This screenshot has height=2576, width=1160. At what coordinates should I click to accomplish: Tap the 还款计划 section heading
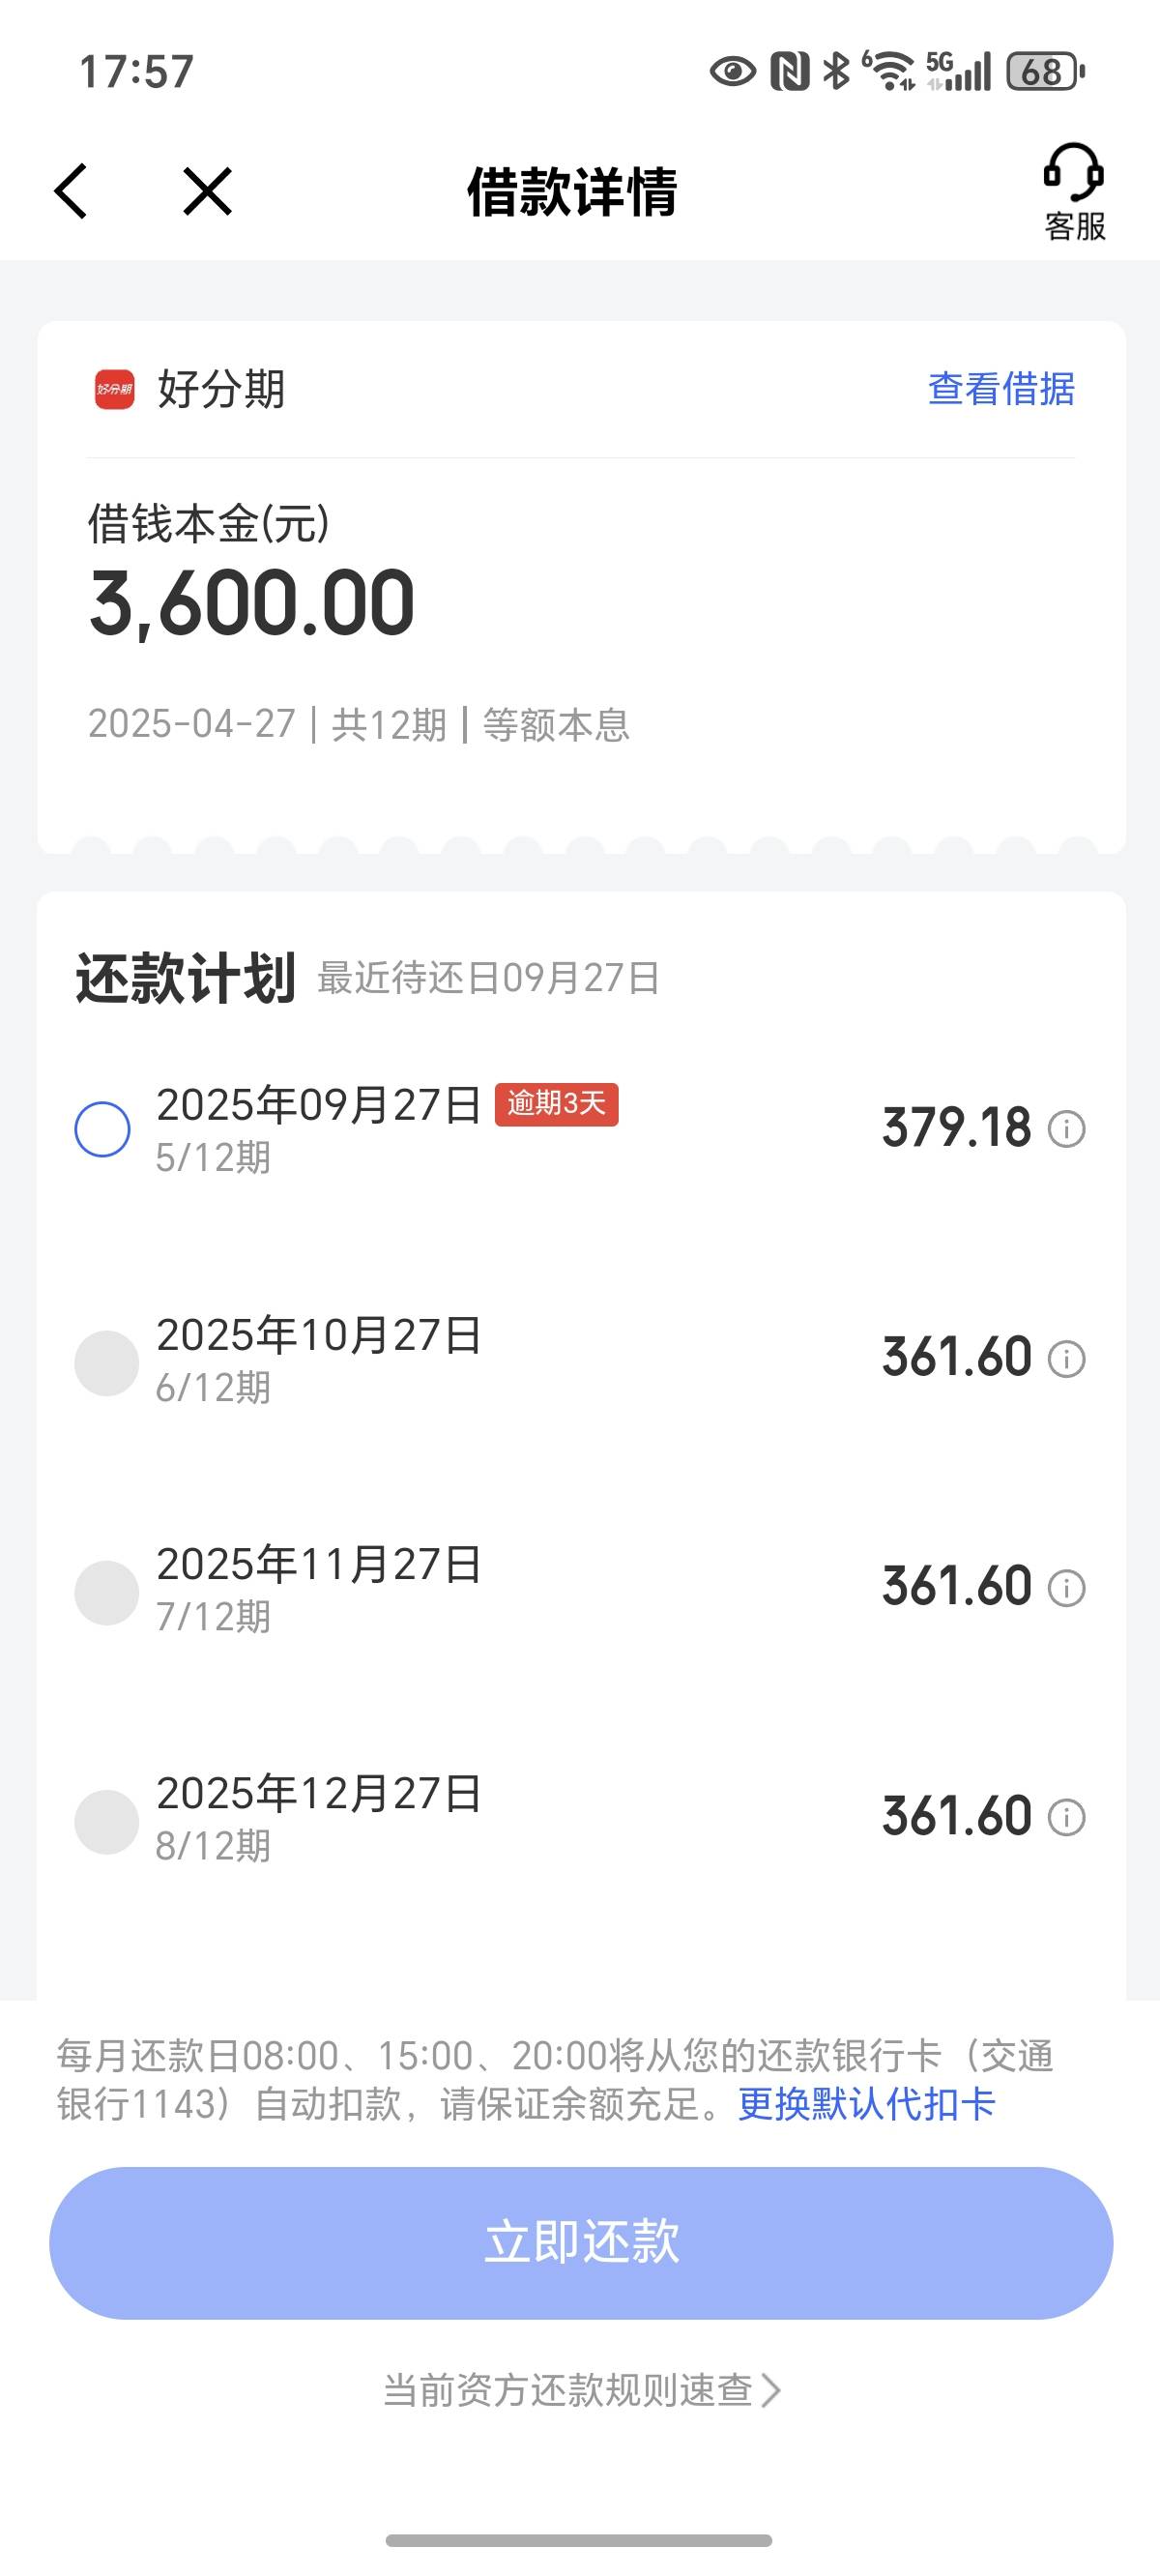click(x=186, y=978)
